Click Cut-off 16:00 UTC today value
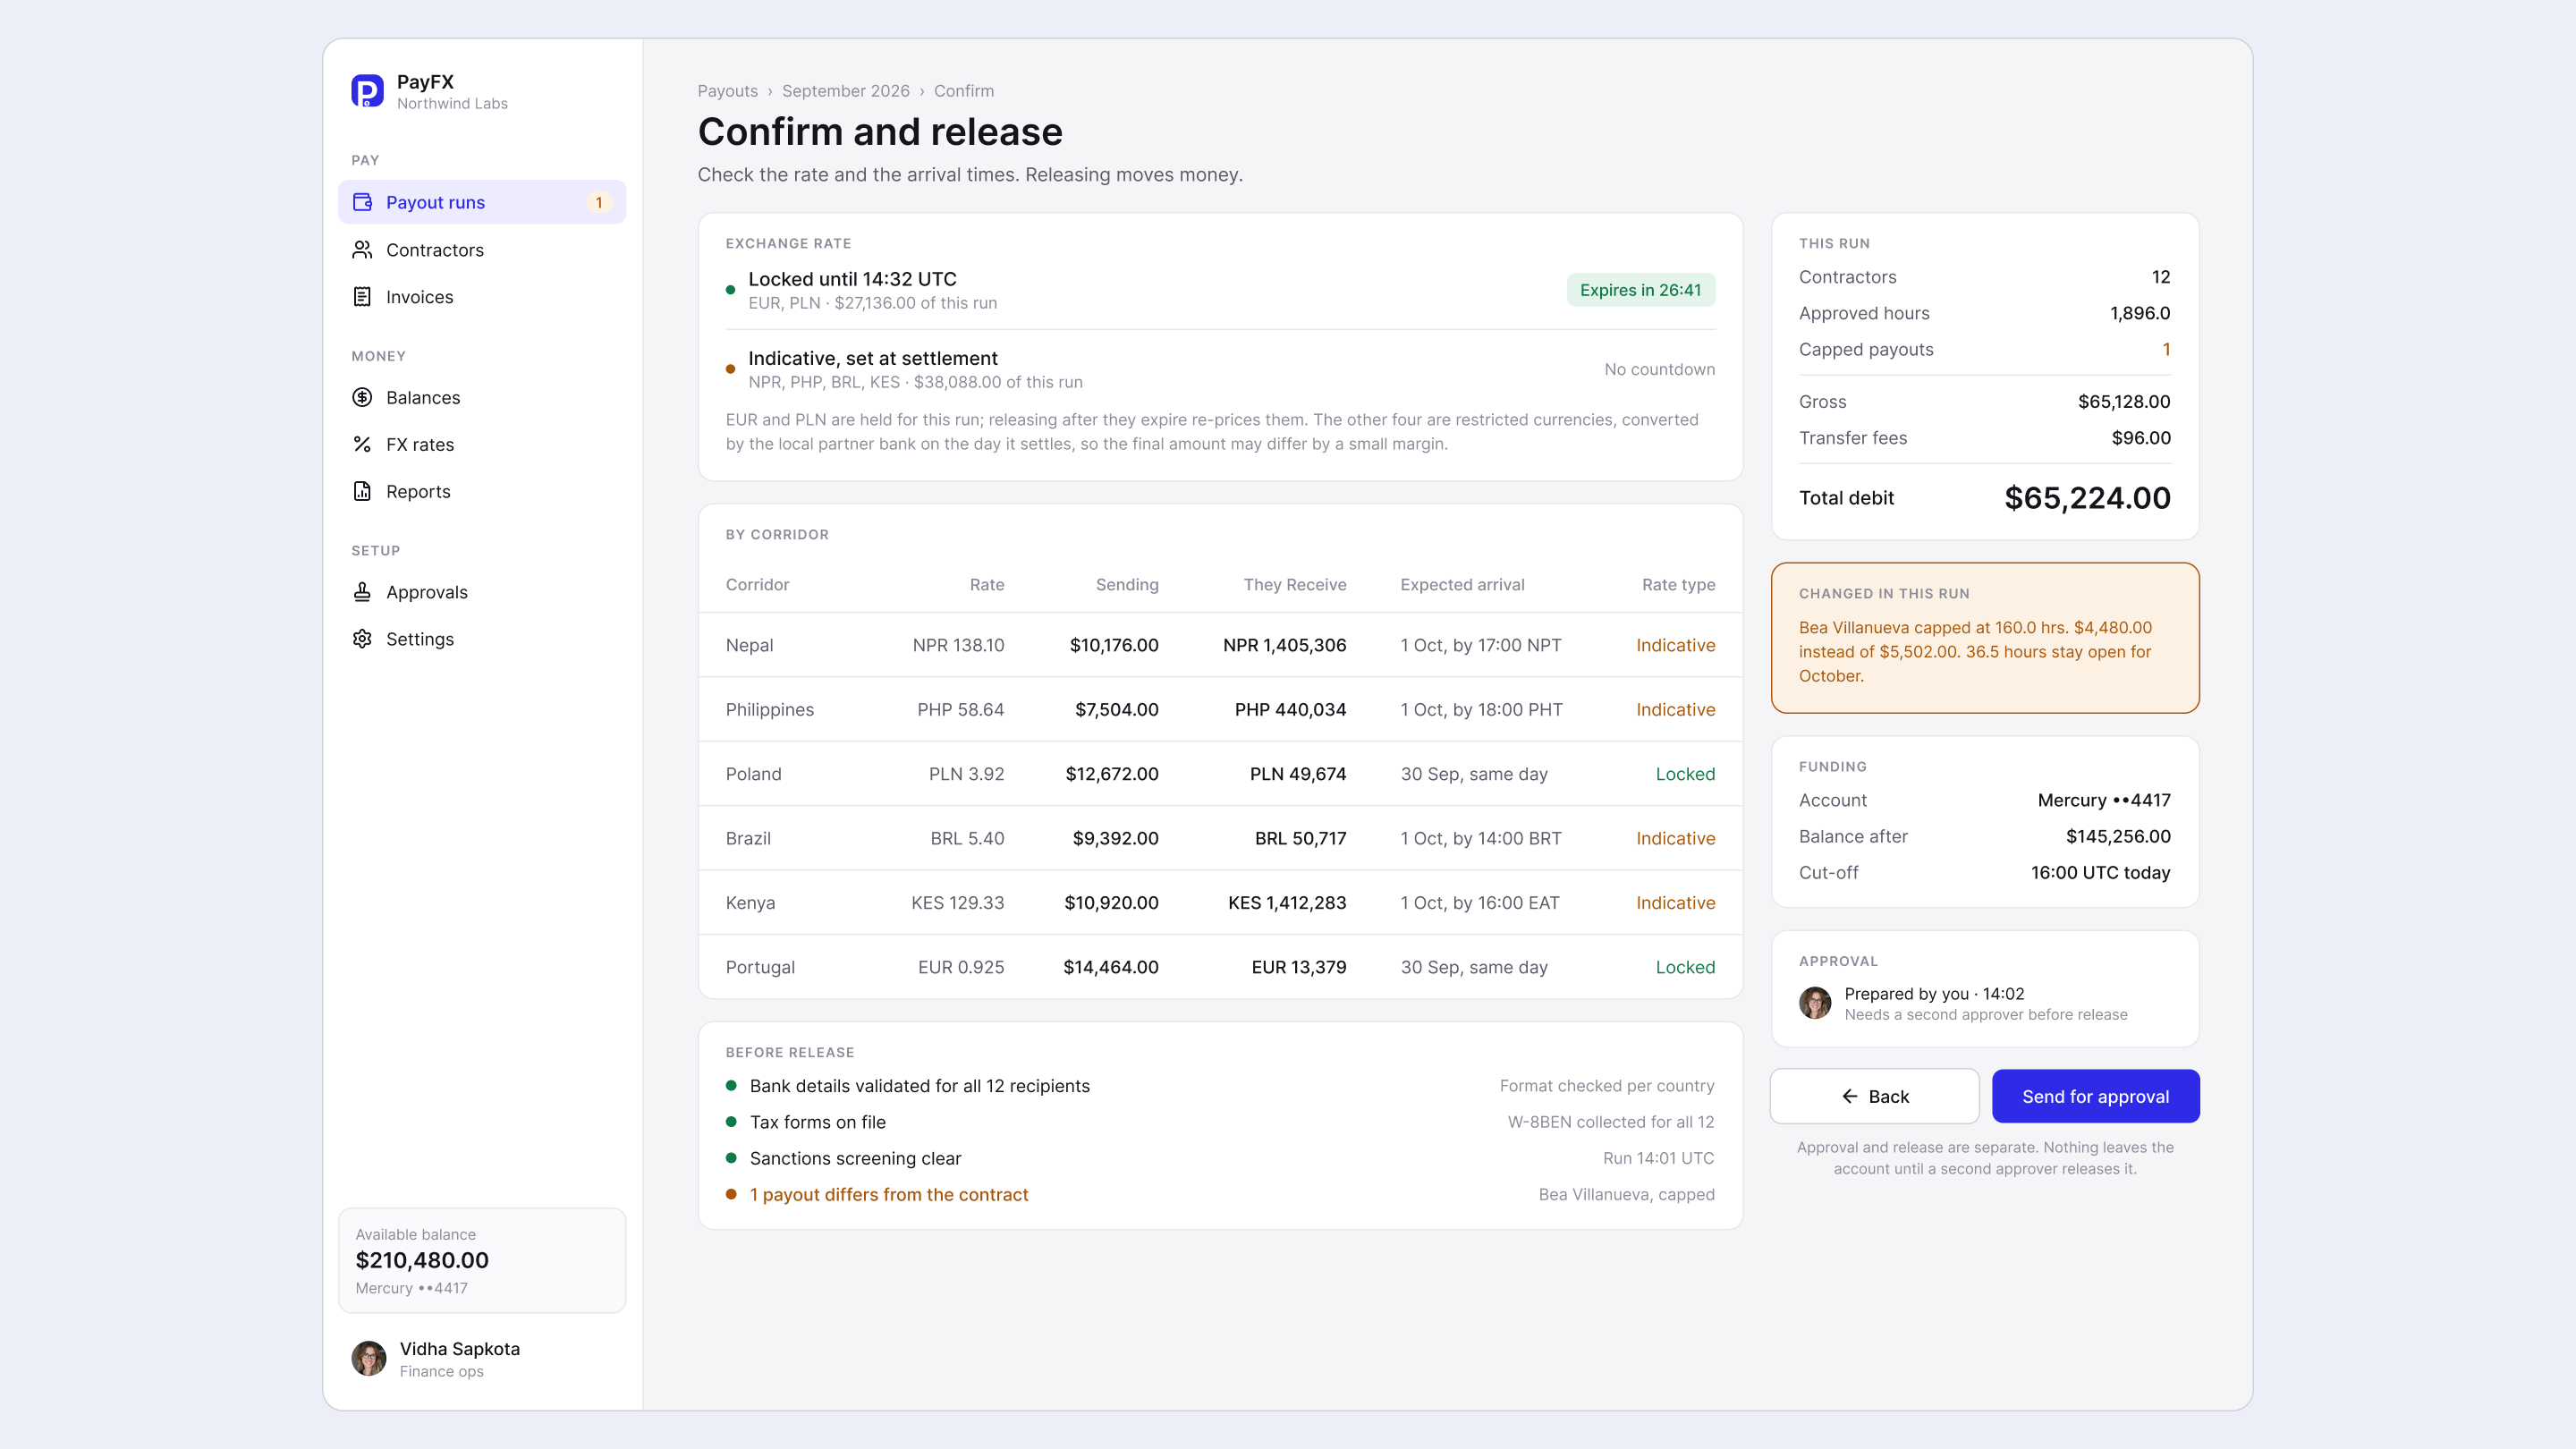 click(x=2100, y=873)
